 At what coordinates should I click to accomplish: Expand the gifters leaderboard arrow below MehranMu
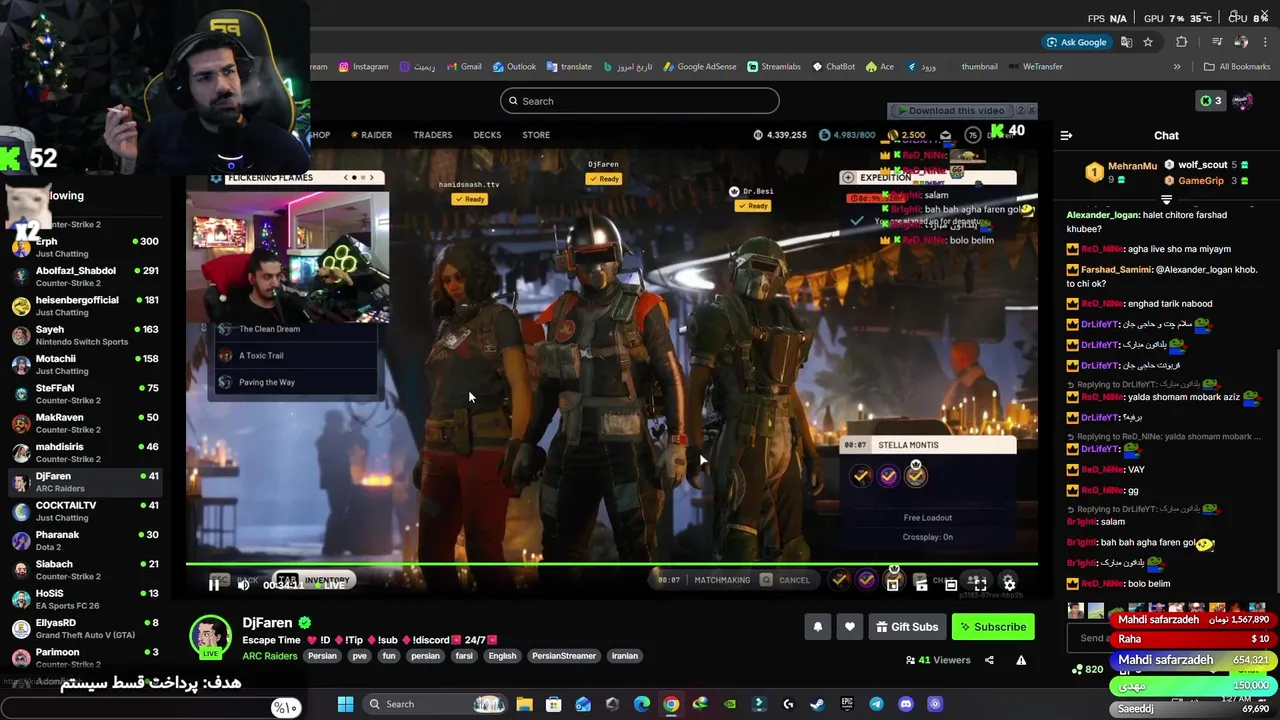1166,199
